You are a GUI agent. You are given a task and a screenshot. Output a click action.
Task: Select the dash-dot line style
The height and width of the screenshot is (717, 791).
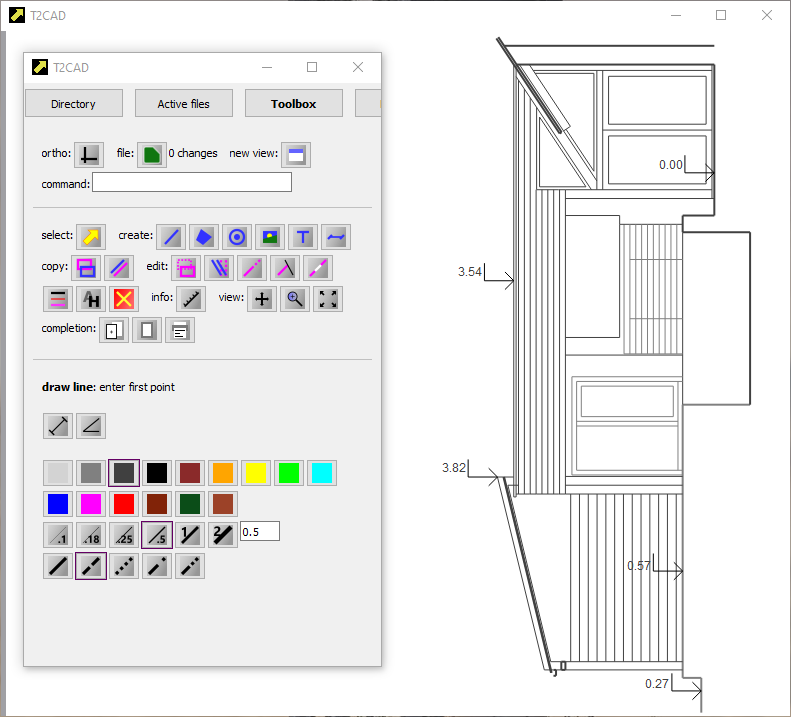coord(157,566)
